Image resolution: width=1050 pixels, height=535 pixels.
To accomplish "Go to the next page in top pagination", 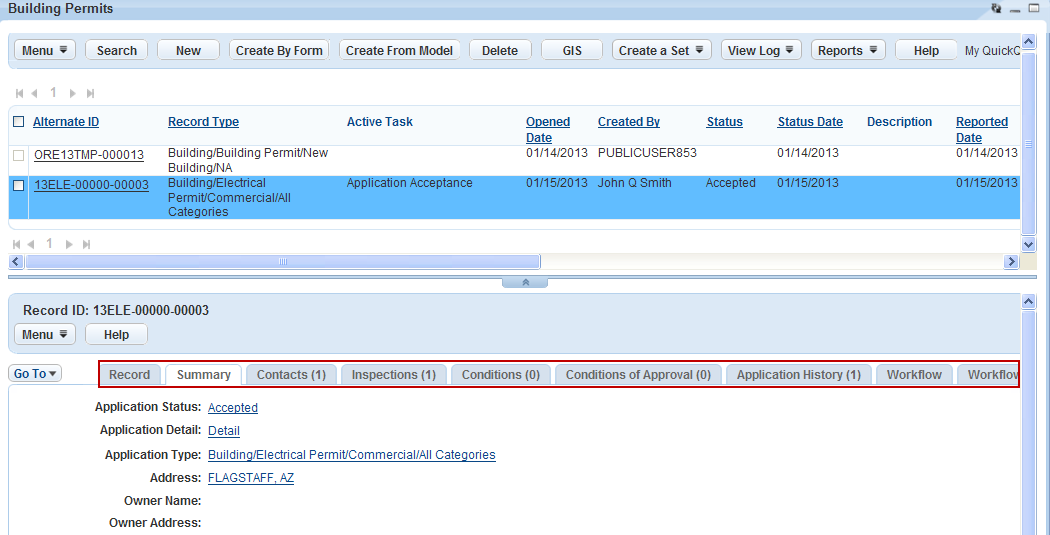I will pyautogui.click(x=71, y=93).
